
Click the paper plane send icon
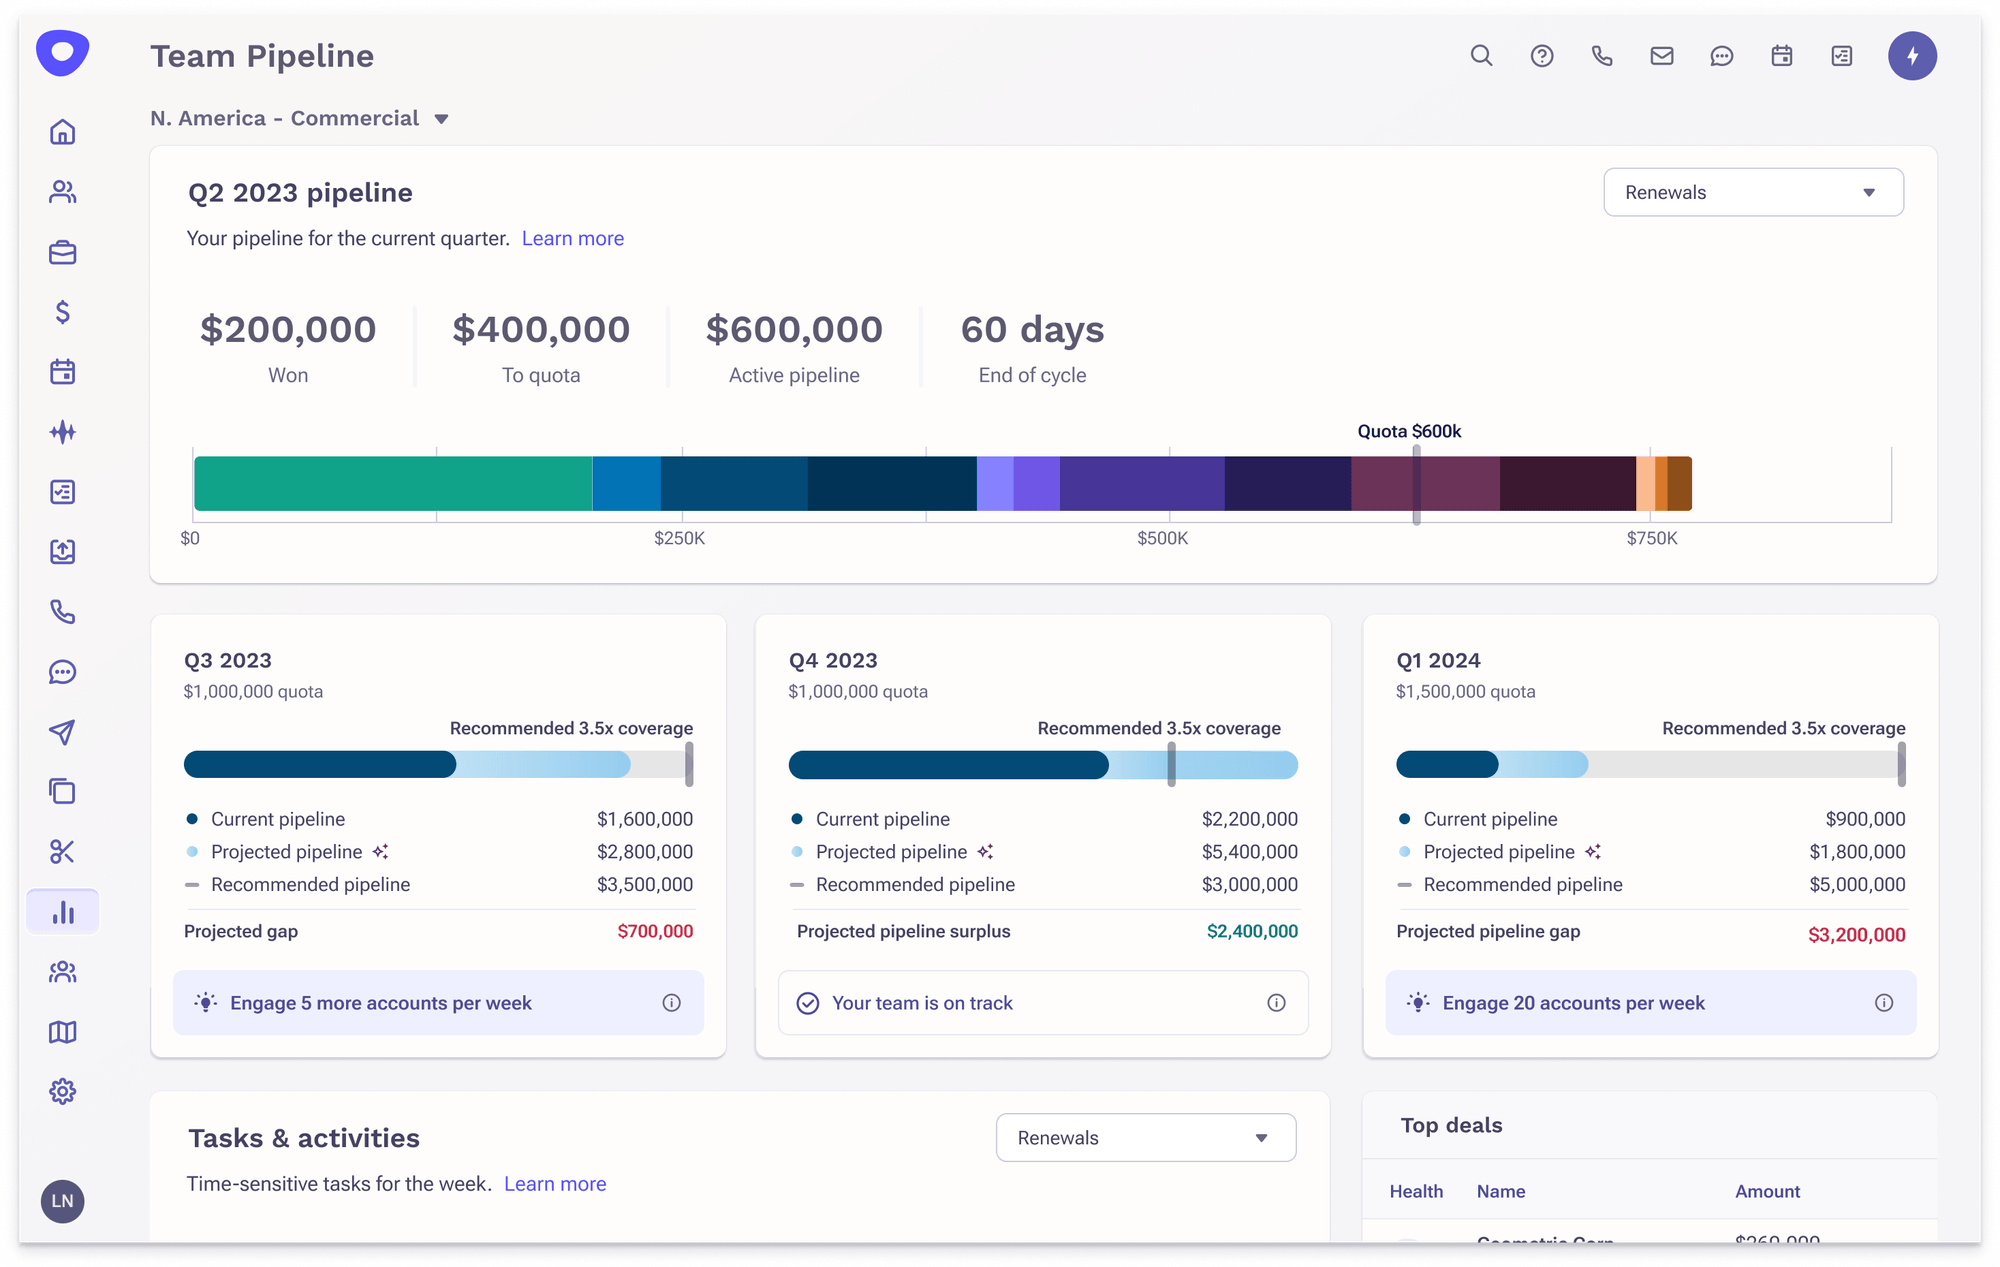pyautogui.click(x=63, y=732)
